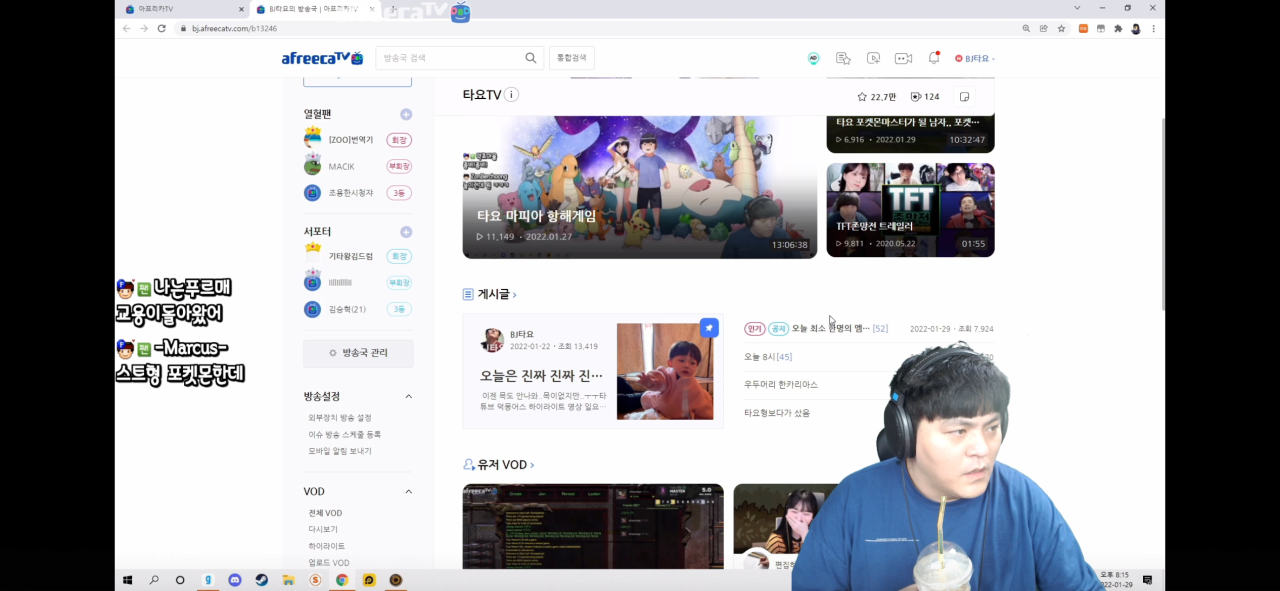Click the 유저 VOD user icon
The width and height of the screenshot is (1280, 591).
[469, 465]
